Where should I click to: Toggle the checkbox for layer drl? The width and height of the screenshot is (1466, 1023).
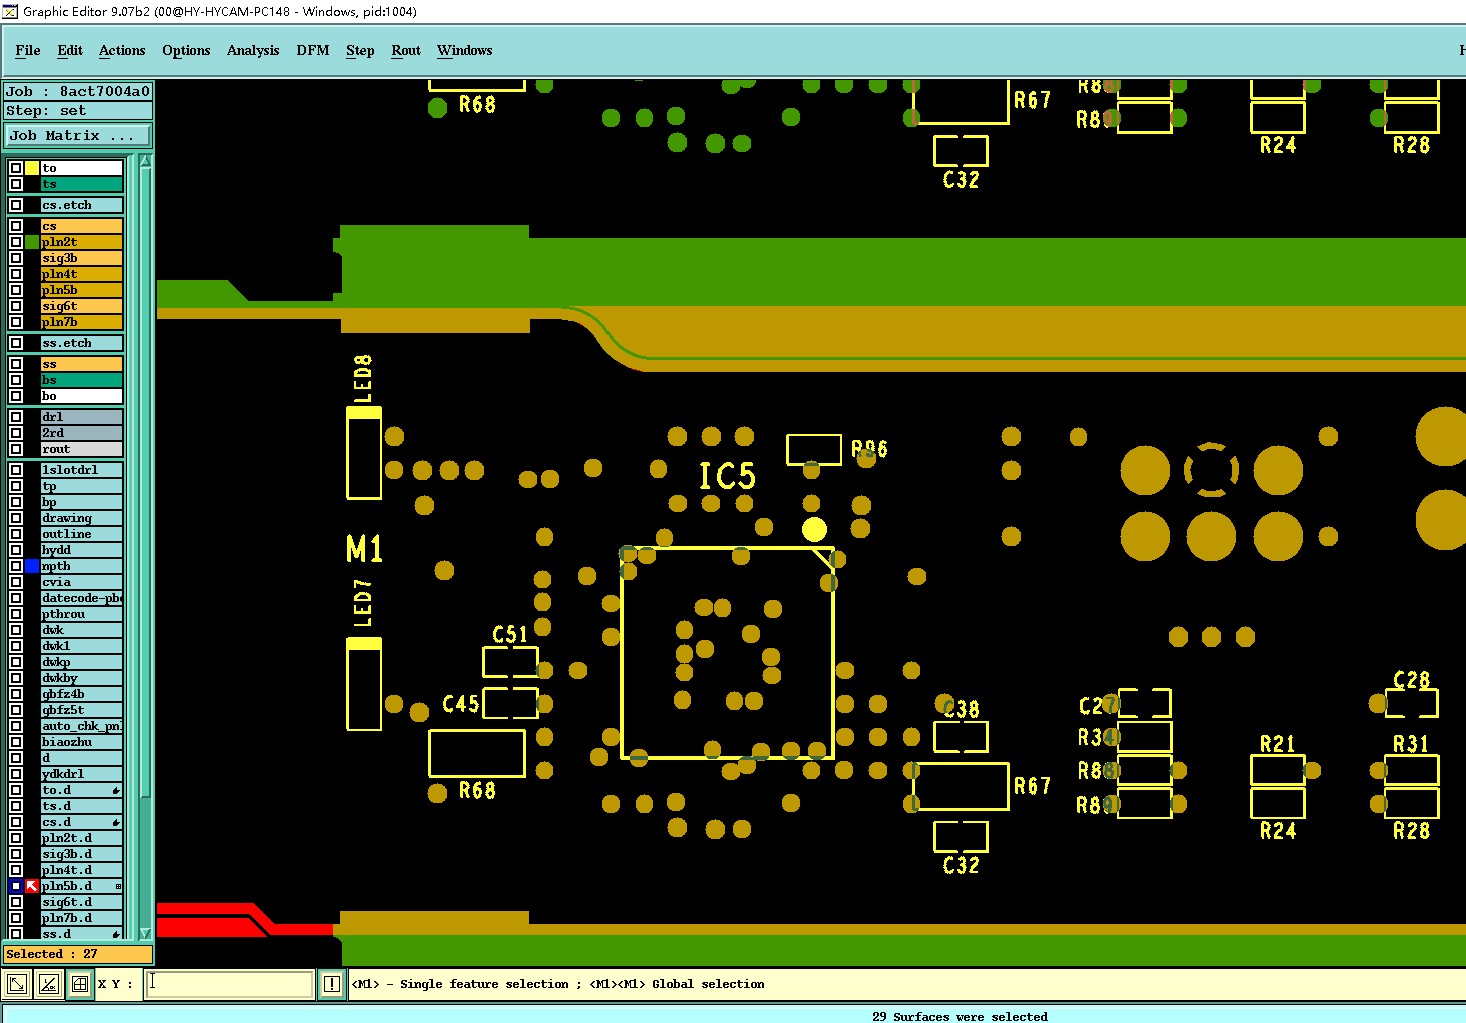16,417
